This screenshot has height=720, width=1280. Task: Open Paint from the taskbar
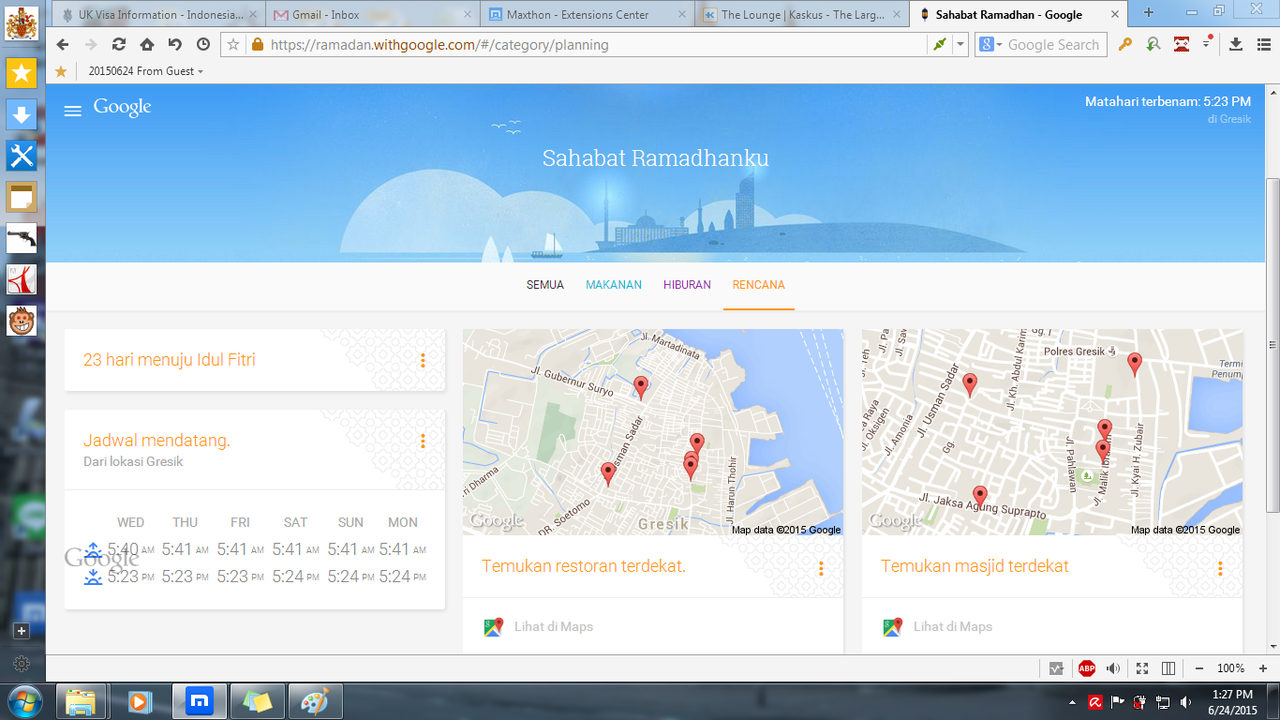tap(315, 701)
